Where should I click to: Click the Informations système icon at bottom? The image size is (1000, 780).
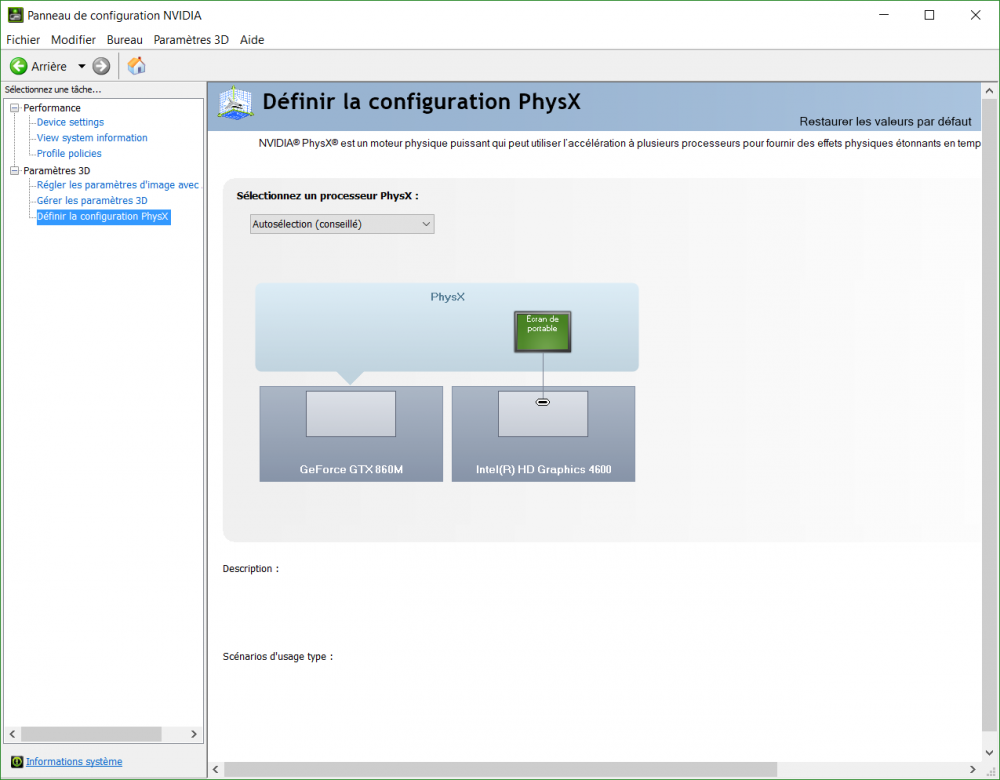16,762
